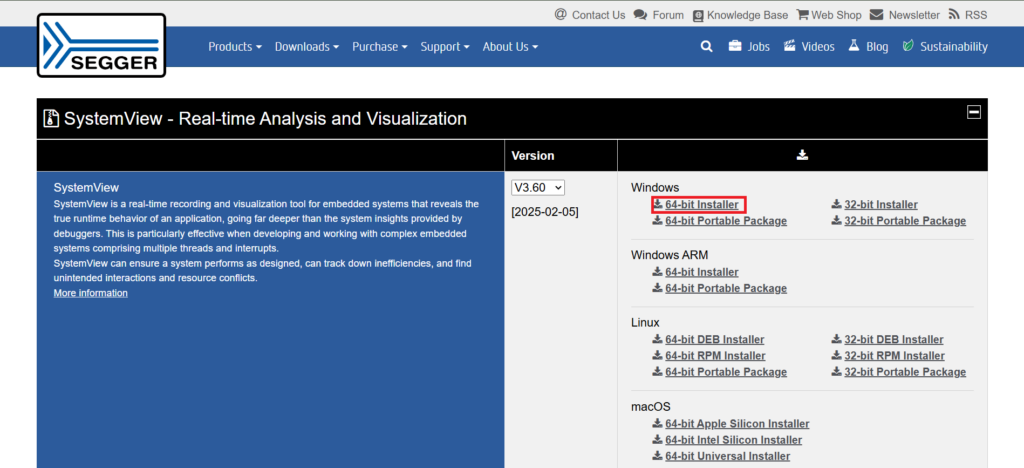
Task: Click the SEGGER logo
Action: coord(101,45)
